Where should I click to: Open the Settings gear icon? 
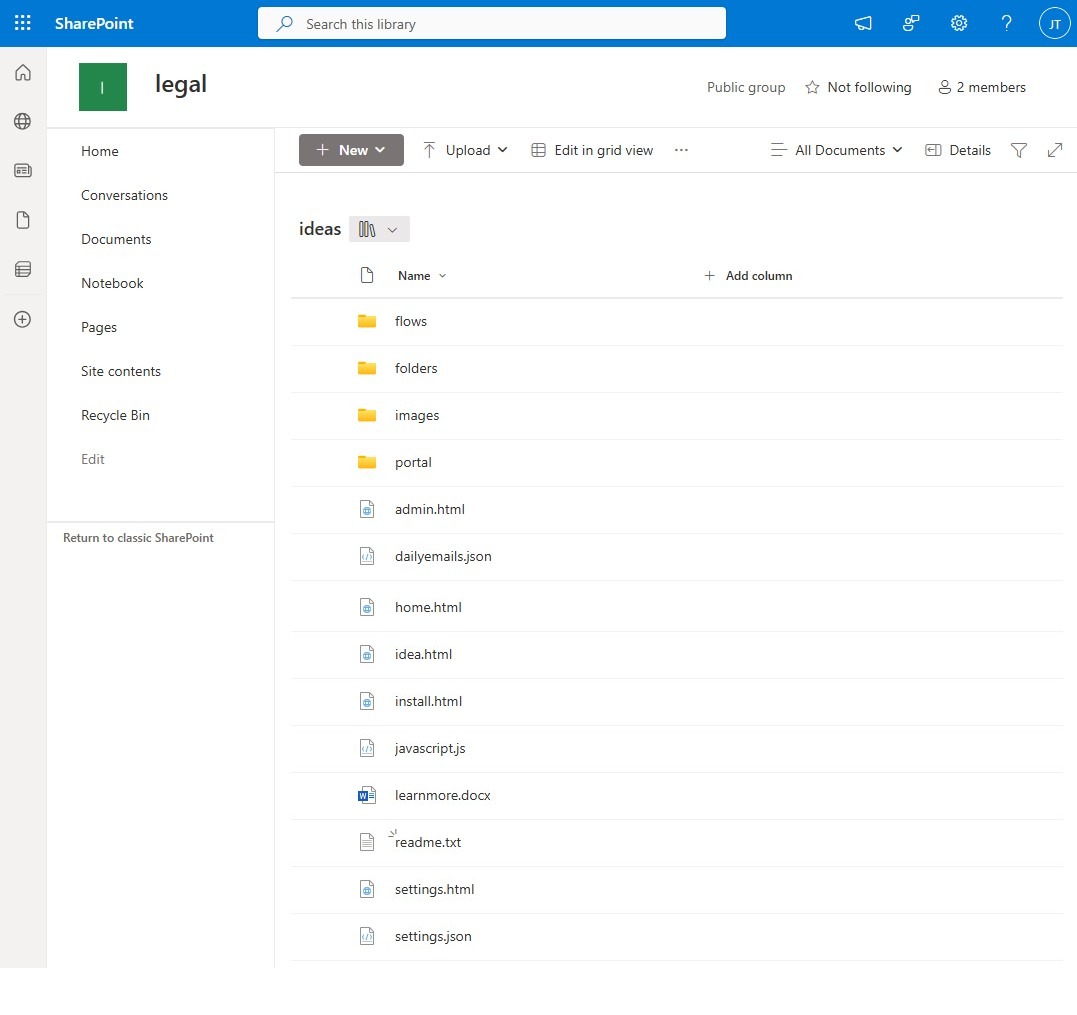click(x=959, y=23)
